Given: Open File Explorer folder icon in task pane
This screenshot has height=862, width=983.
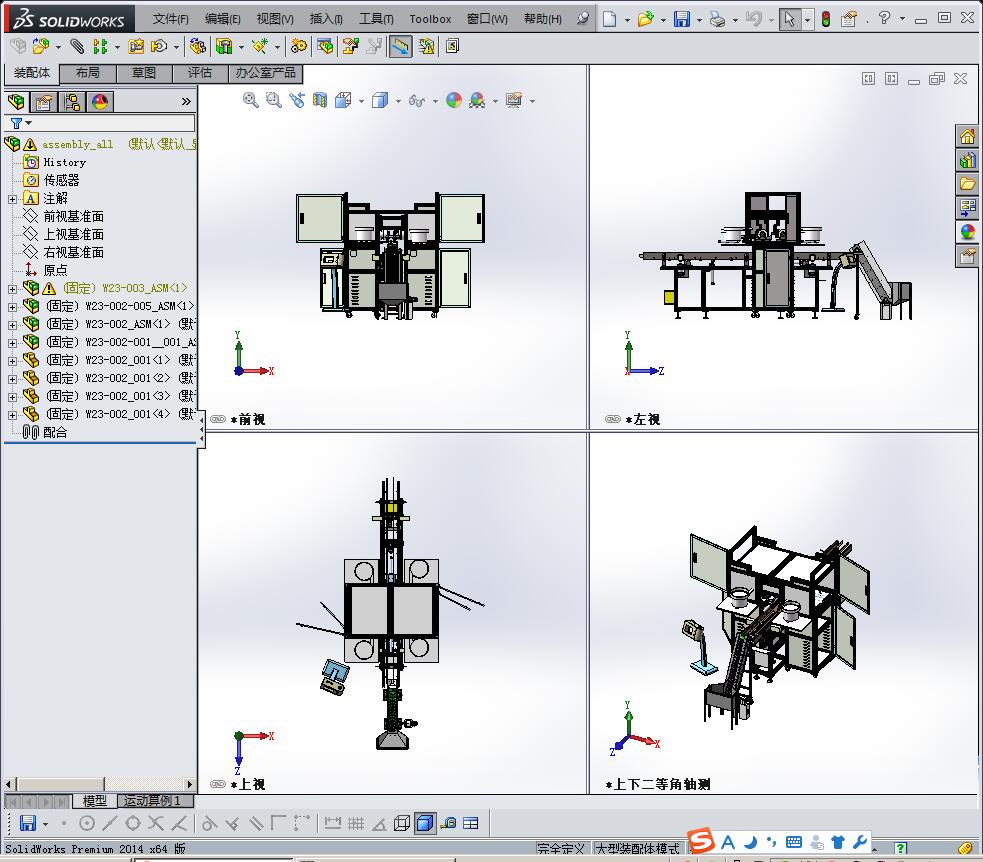Looking at the screenshot, I should click(967, 184).
